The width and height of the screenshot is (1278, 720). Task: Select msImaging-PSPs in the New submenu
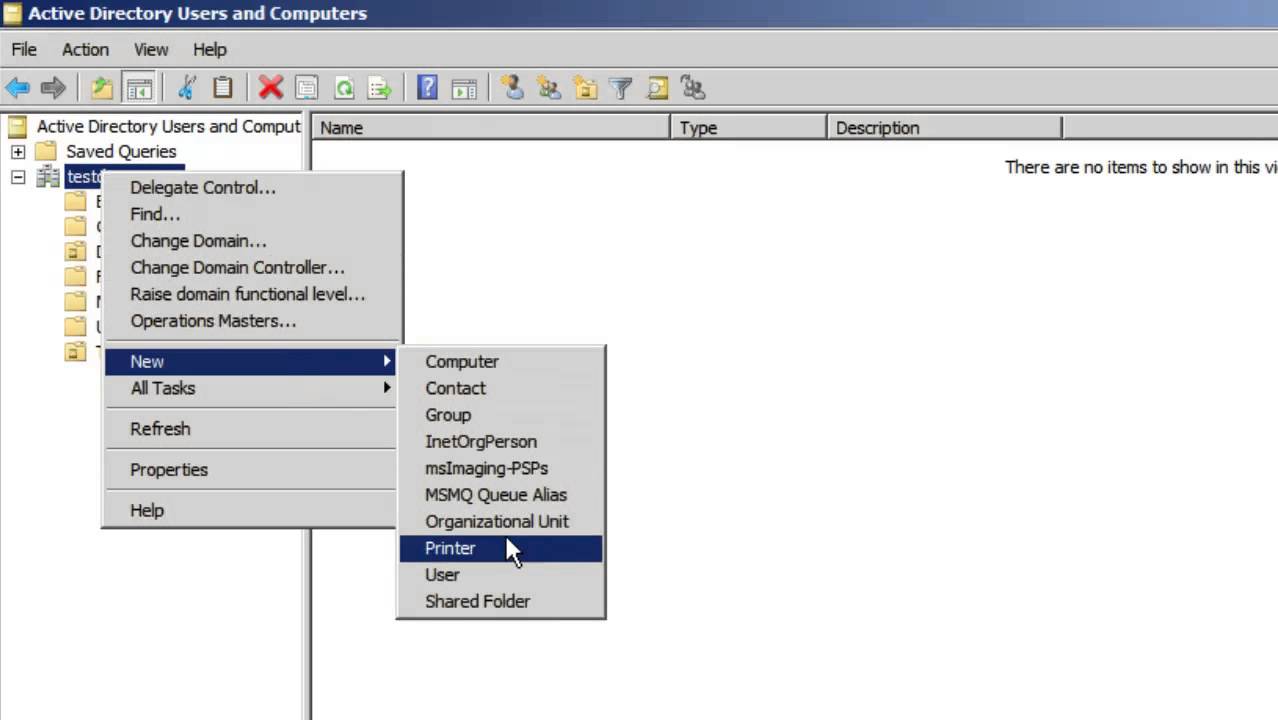point(500,468)
